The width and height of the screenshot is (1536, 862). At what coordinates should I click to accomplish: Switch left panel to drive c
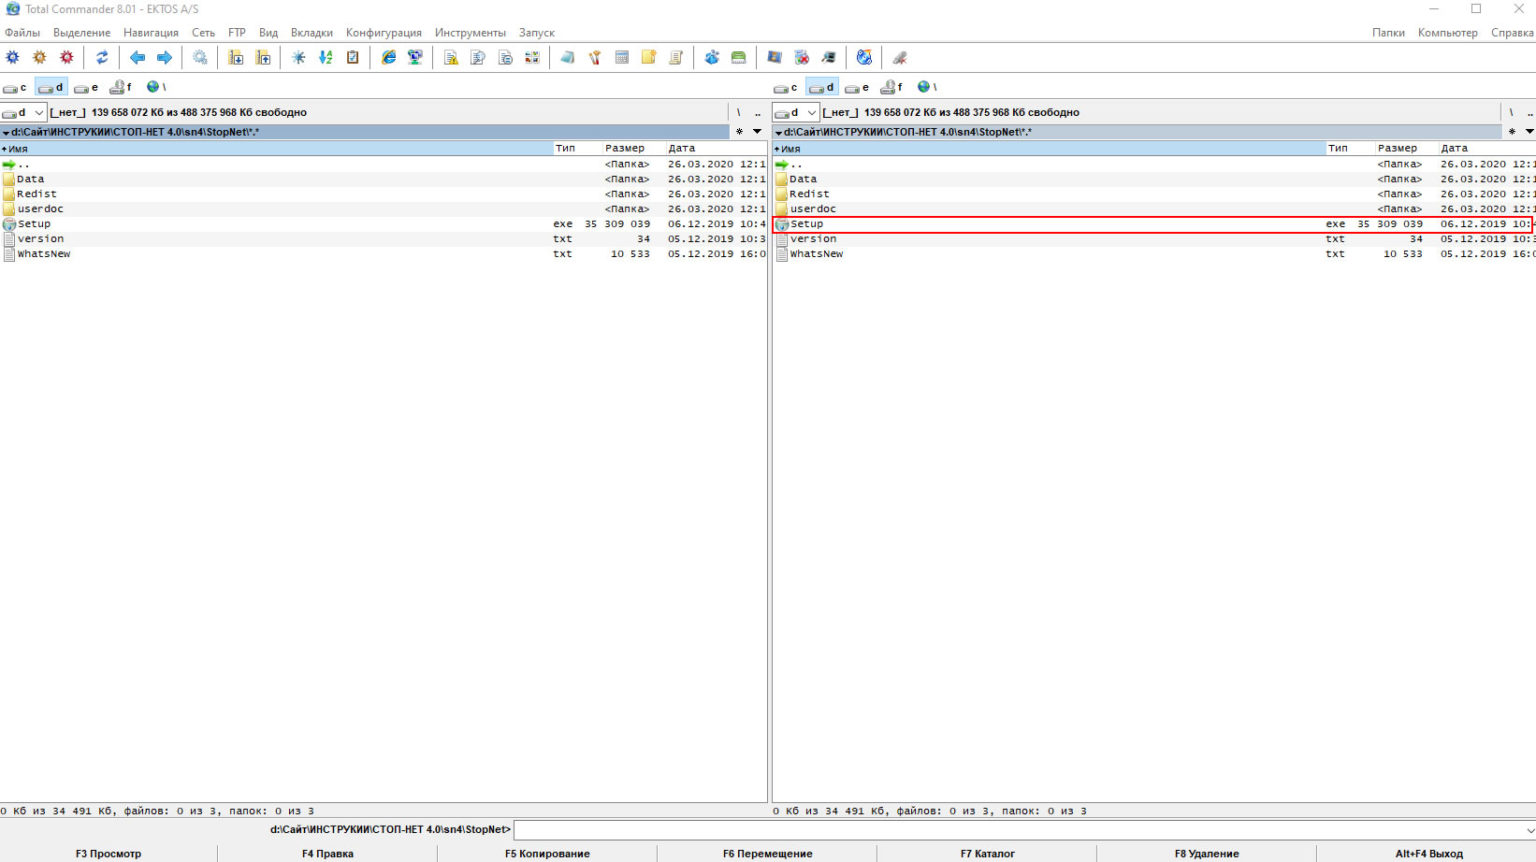point(15,88)
